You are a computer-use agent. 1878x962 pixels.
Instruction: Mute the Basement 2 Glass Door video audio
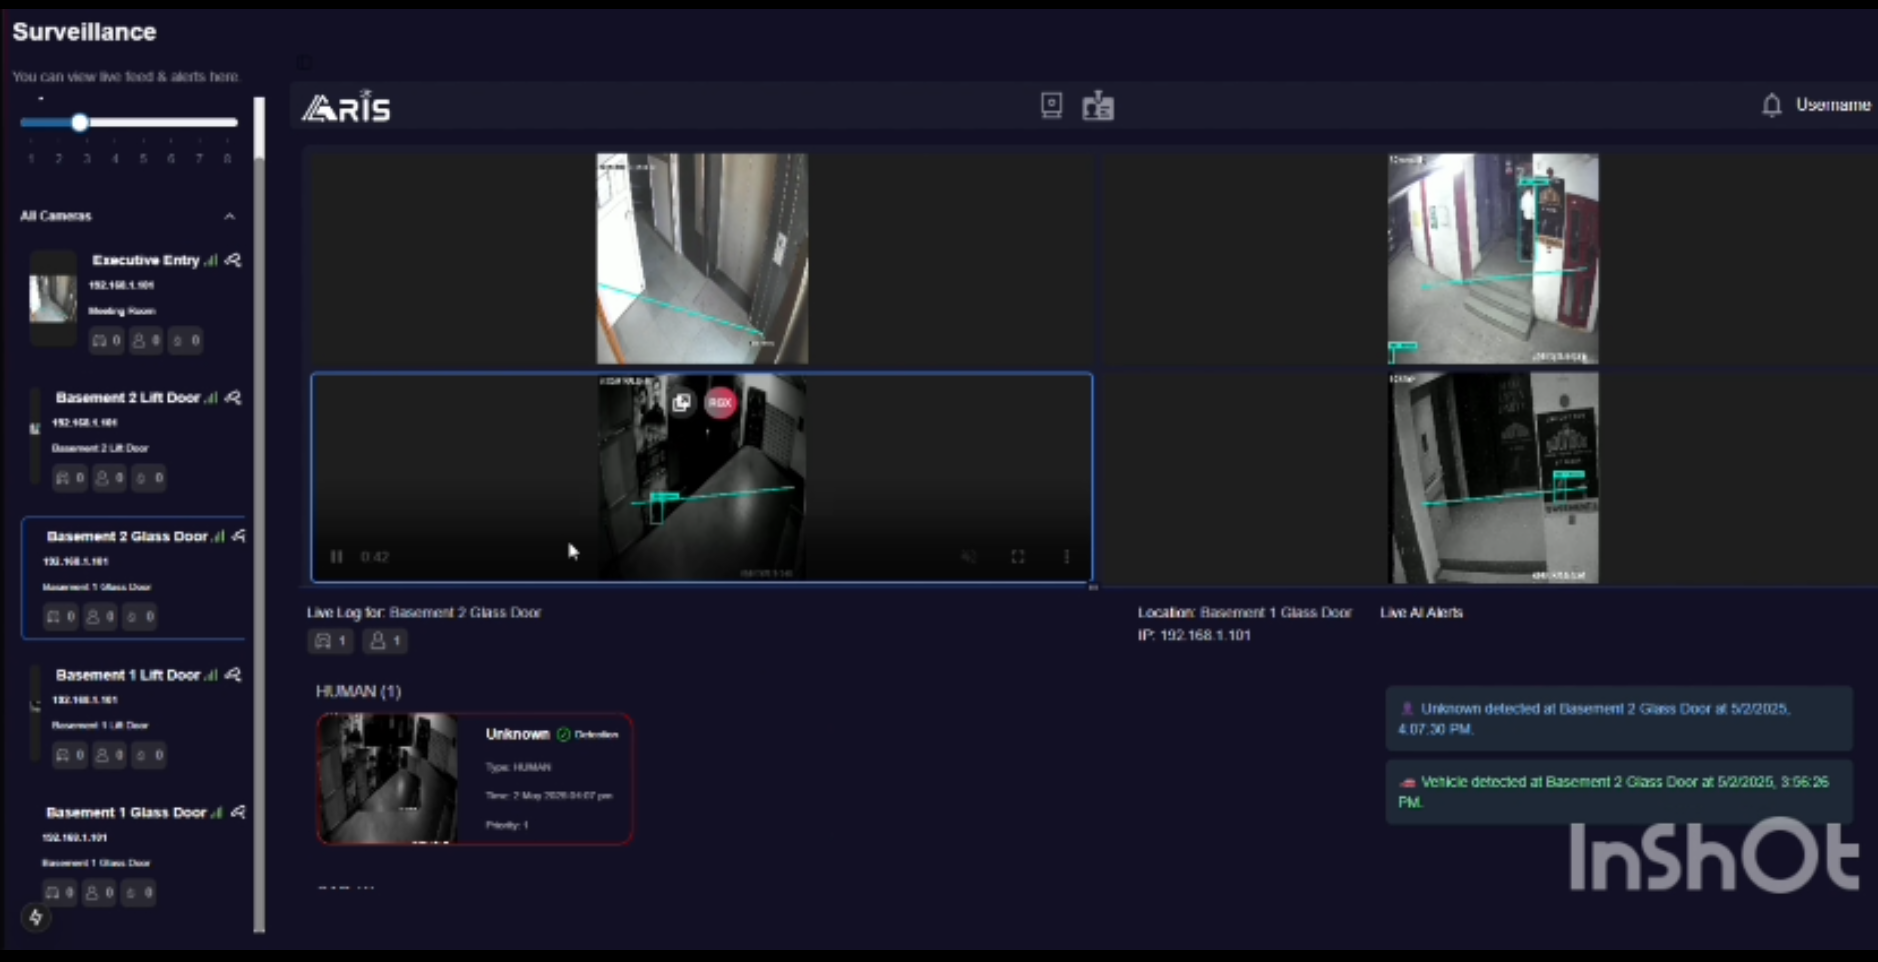pos(966,556)
